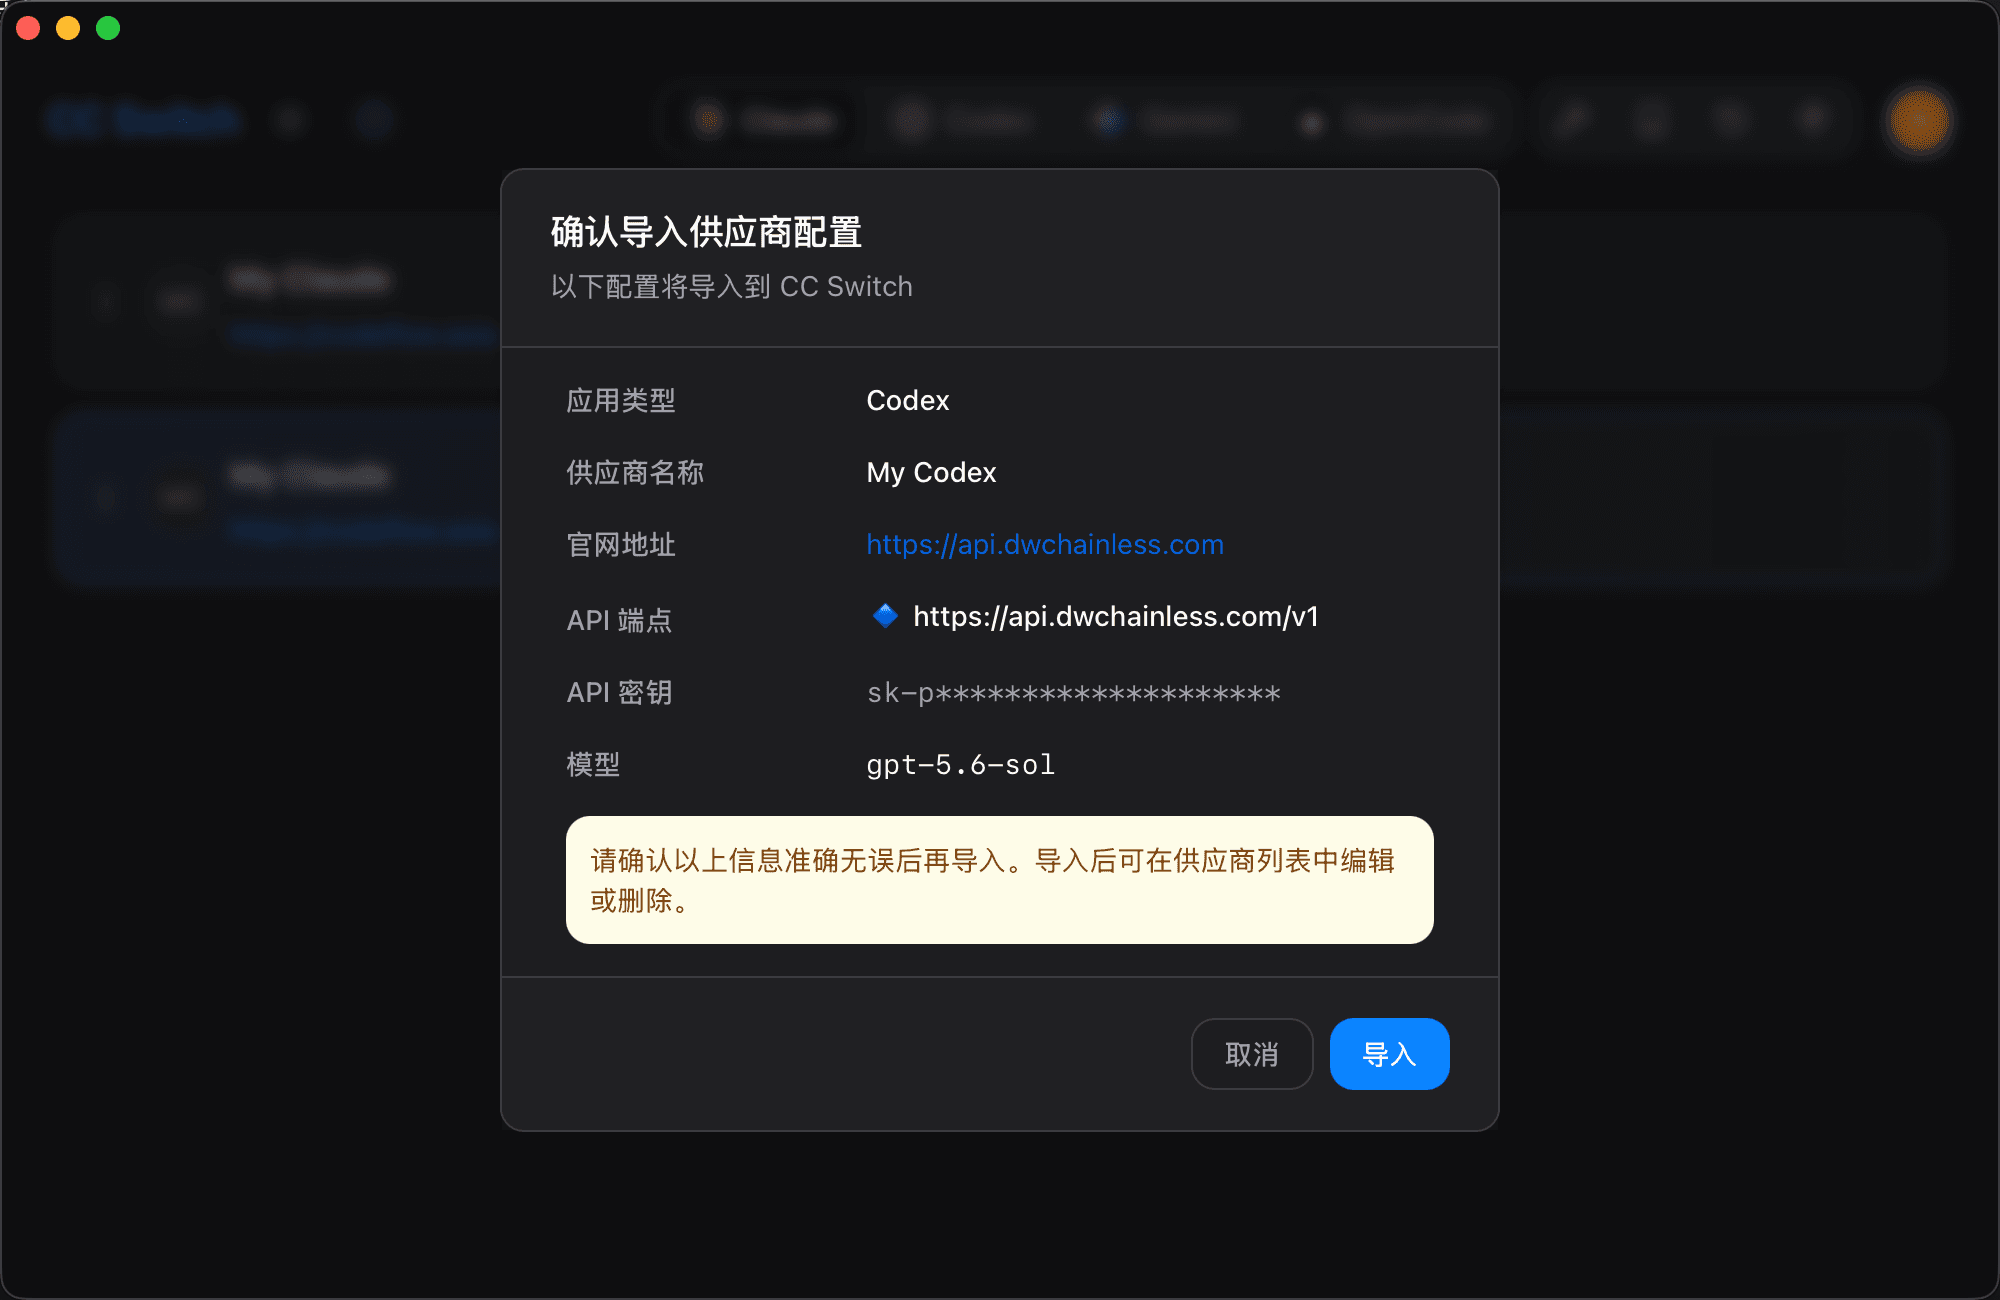Select the API endpoint URL ending in /v1
The height and width of the screenshot is (1300, 2000).
tap(1116, 616)
